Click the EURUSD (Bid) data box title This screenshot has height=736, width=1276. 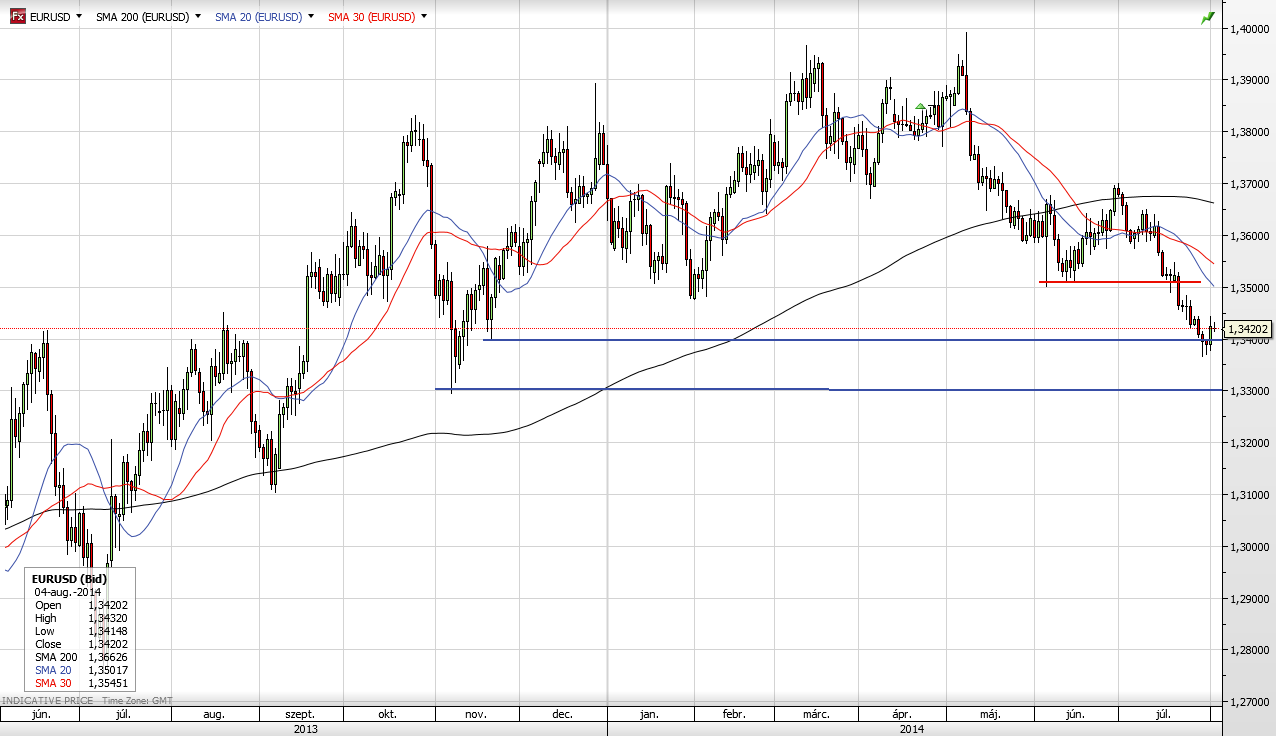pyautogui.click(x=69, y=579)
